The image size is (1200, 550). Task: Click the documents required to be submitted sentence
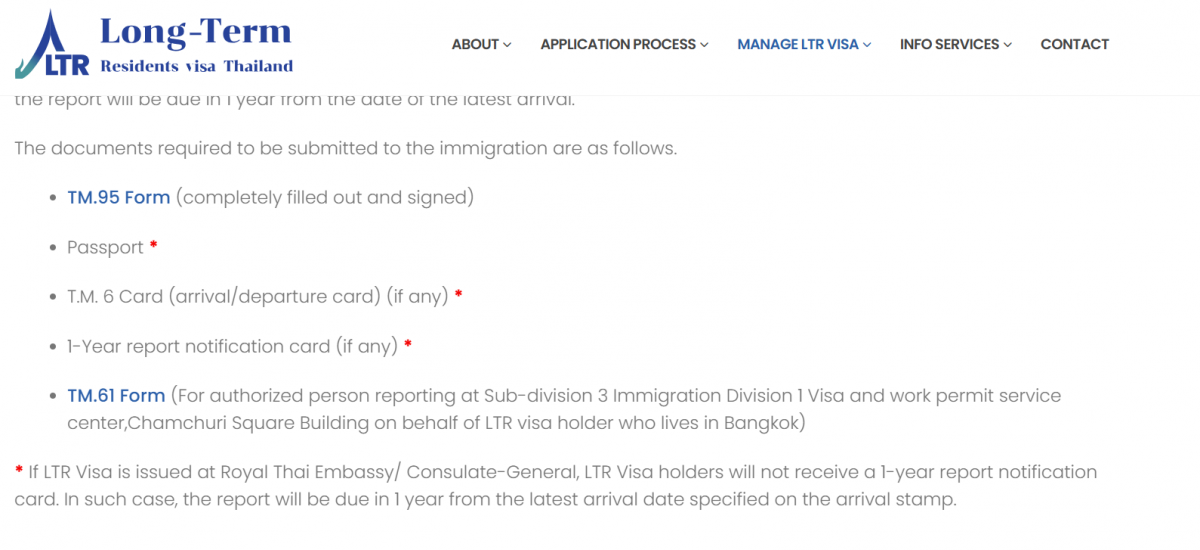point(346,148)
